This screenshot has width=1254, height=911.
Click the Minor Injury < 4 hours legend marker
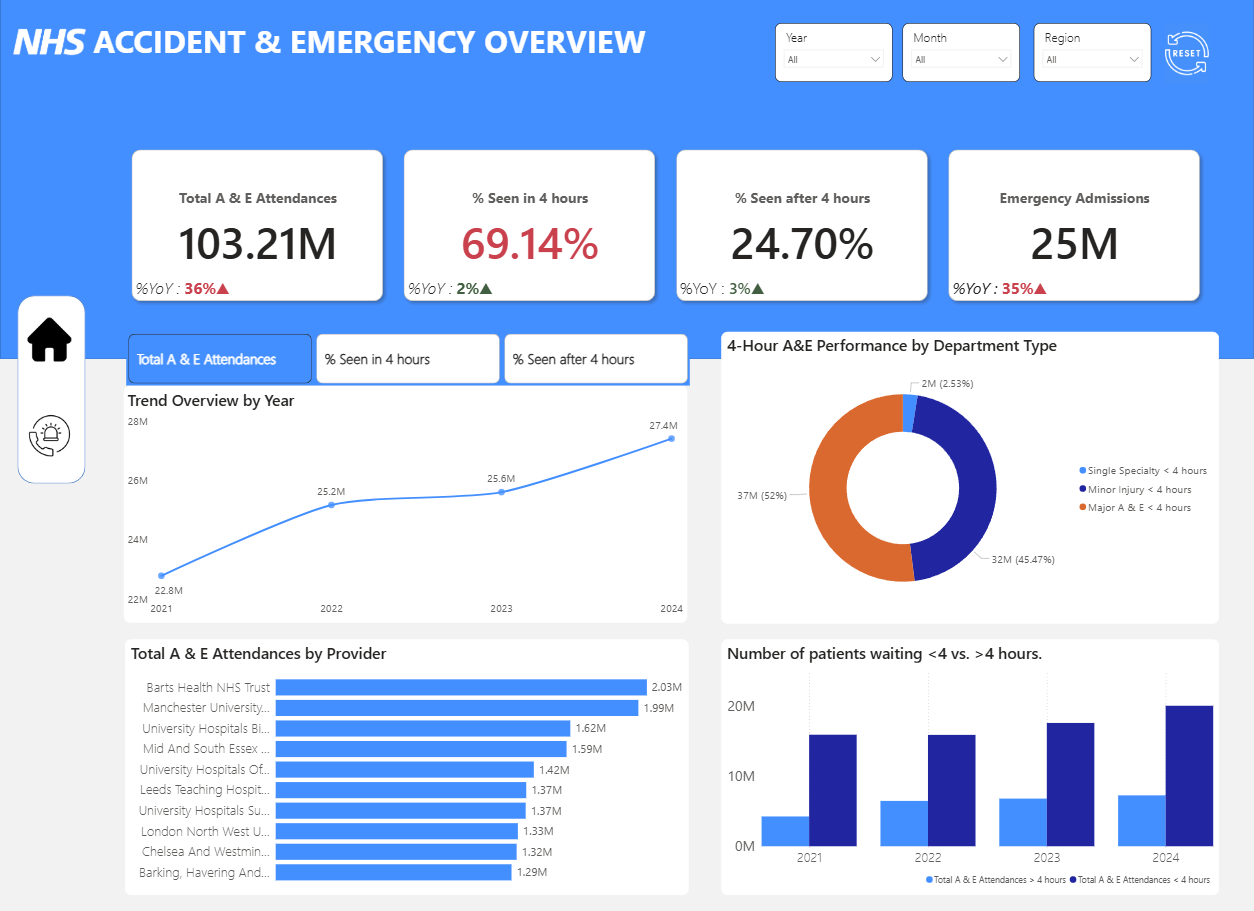1082,489
